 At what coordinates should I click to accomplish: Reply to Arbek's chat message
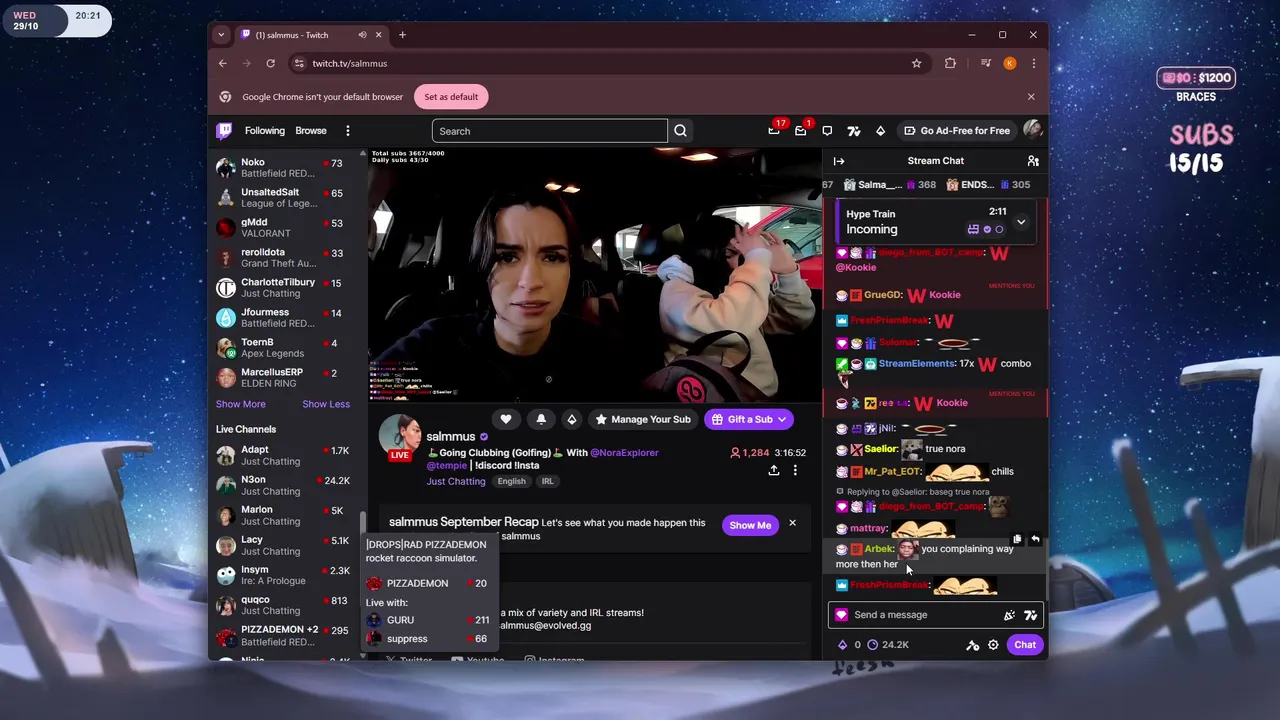click(1035, 539)
